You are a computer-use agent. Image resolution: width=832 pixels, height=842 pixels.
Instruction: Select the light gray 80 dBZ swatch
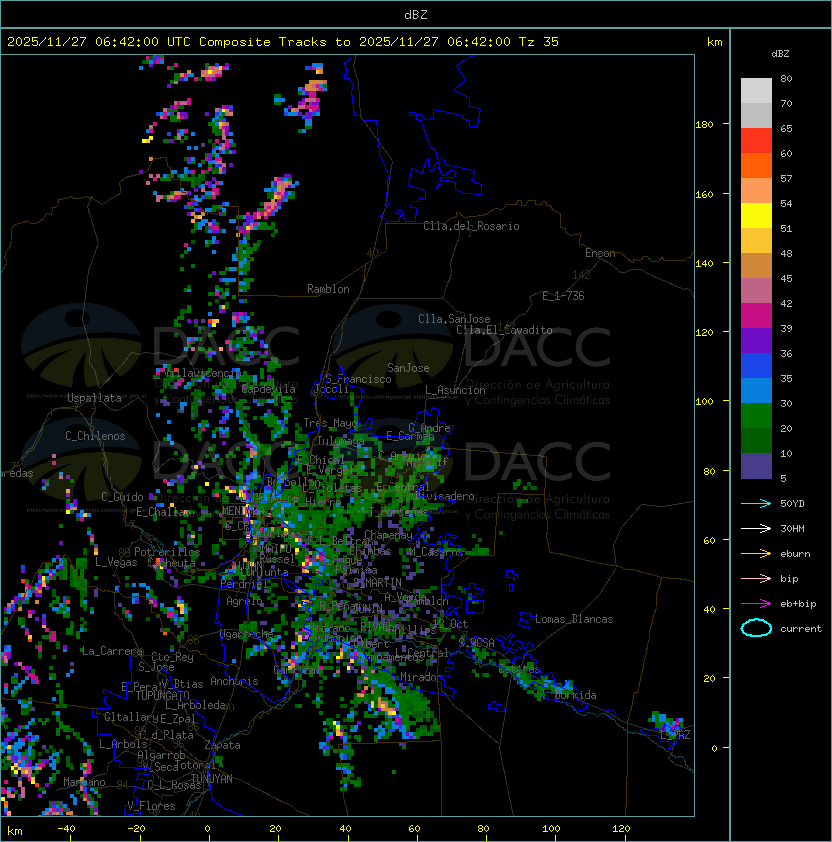(x=756, y=90)
